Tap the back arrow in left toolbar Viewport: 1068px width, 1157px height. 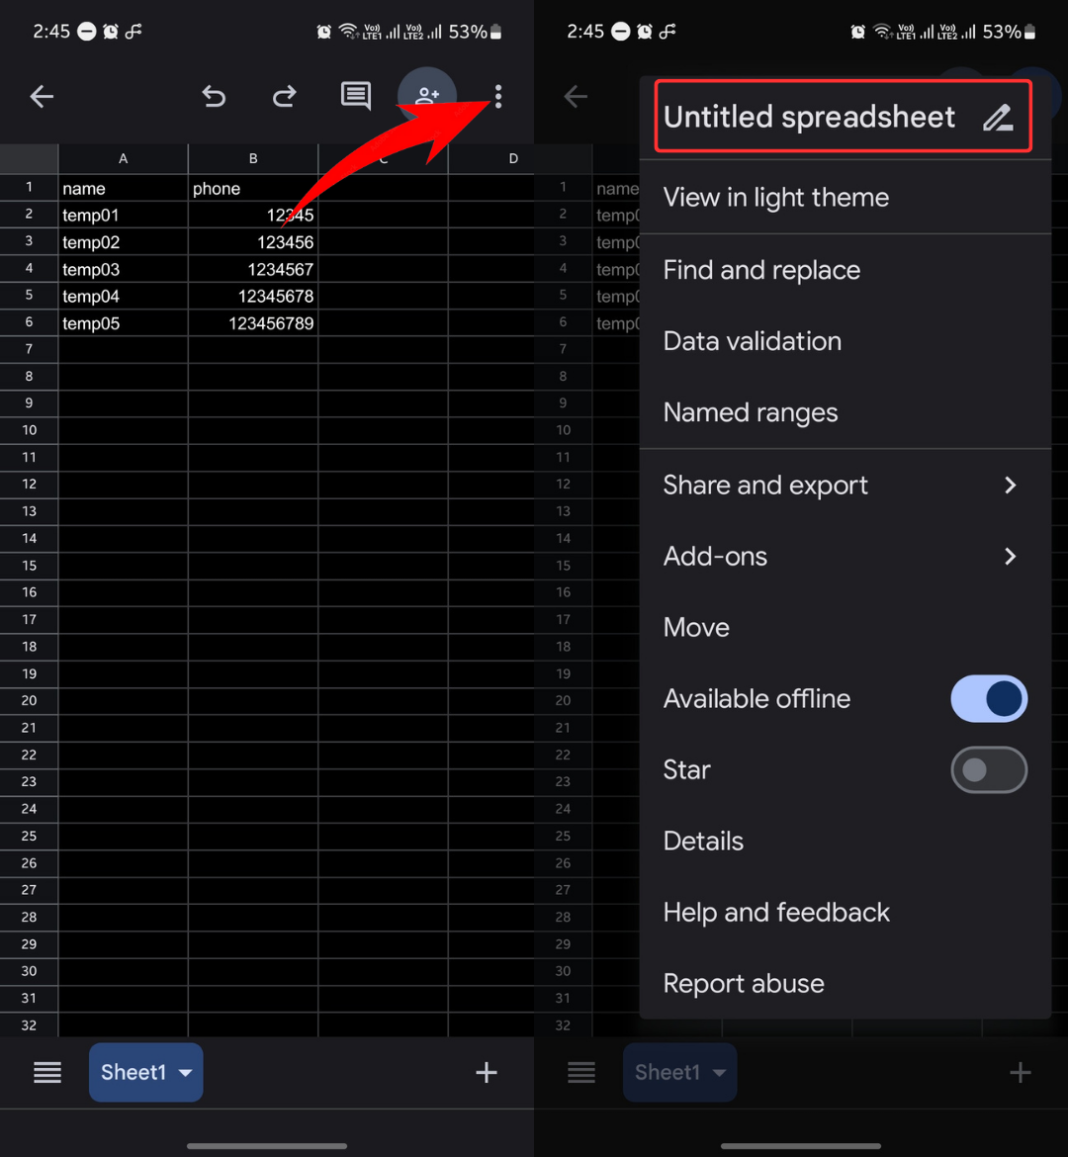pyautogui.click(x=42, y=97)
